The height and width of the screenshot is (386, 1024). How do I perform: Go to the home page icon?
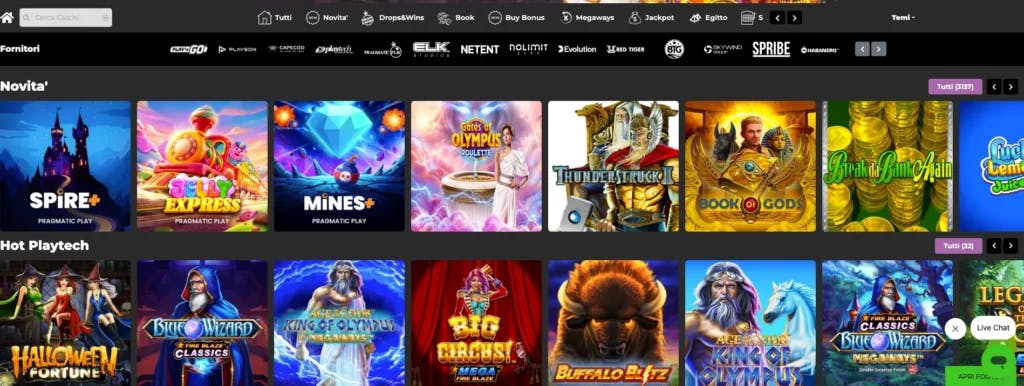(7, 18)
